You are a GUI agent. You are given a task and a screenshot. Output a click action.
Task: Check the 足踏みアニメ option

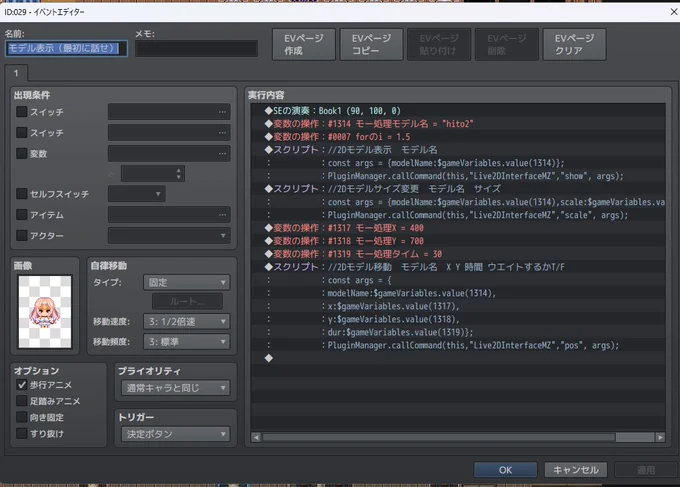pos(21,401)
